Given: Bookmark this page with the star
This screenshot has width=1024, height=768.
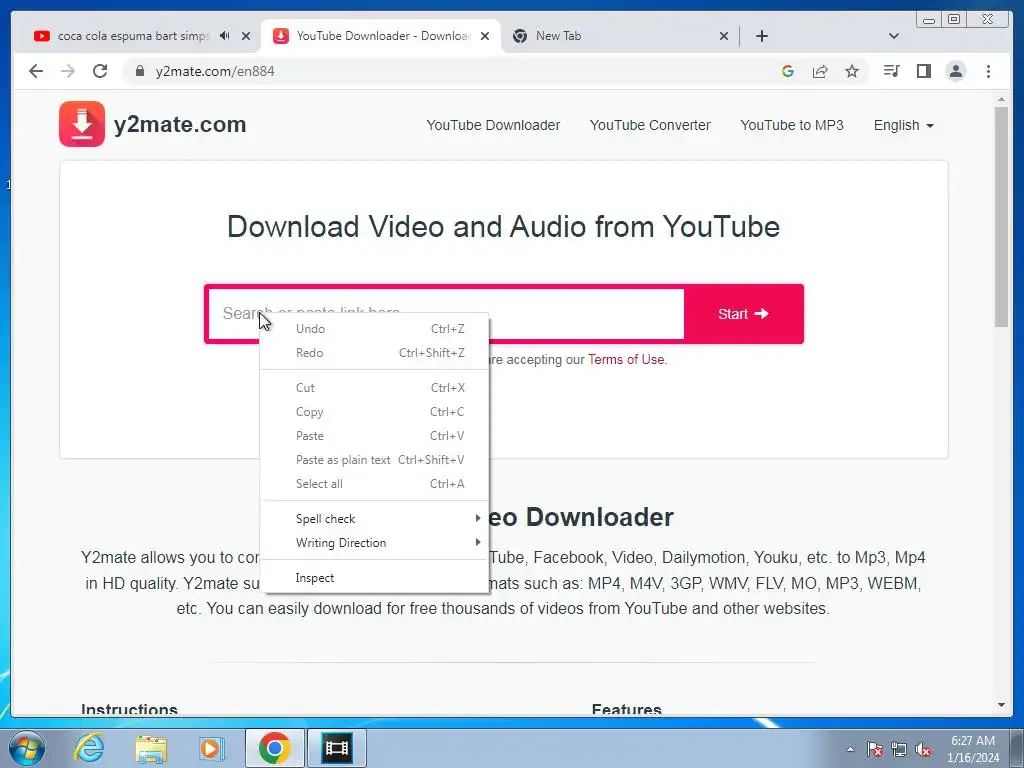Looking at the screenshot, I should [852, 71].
